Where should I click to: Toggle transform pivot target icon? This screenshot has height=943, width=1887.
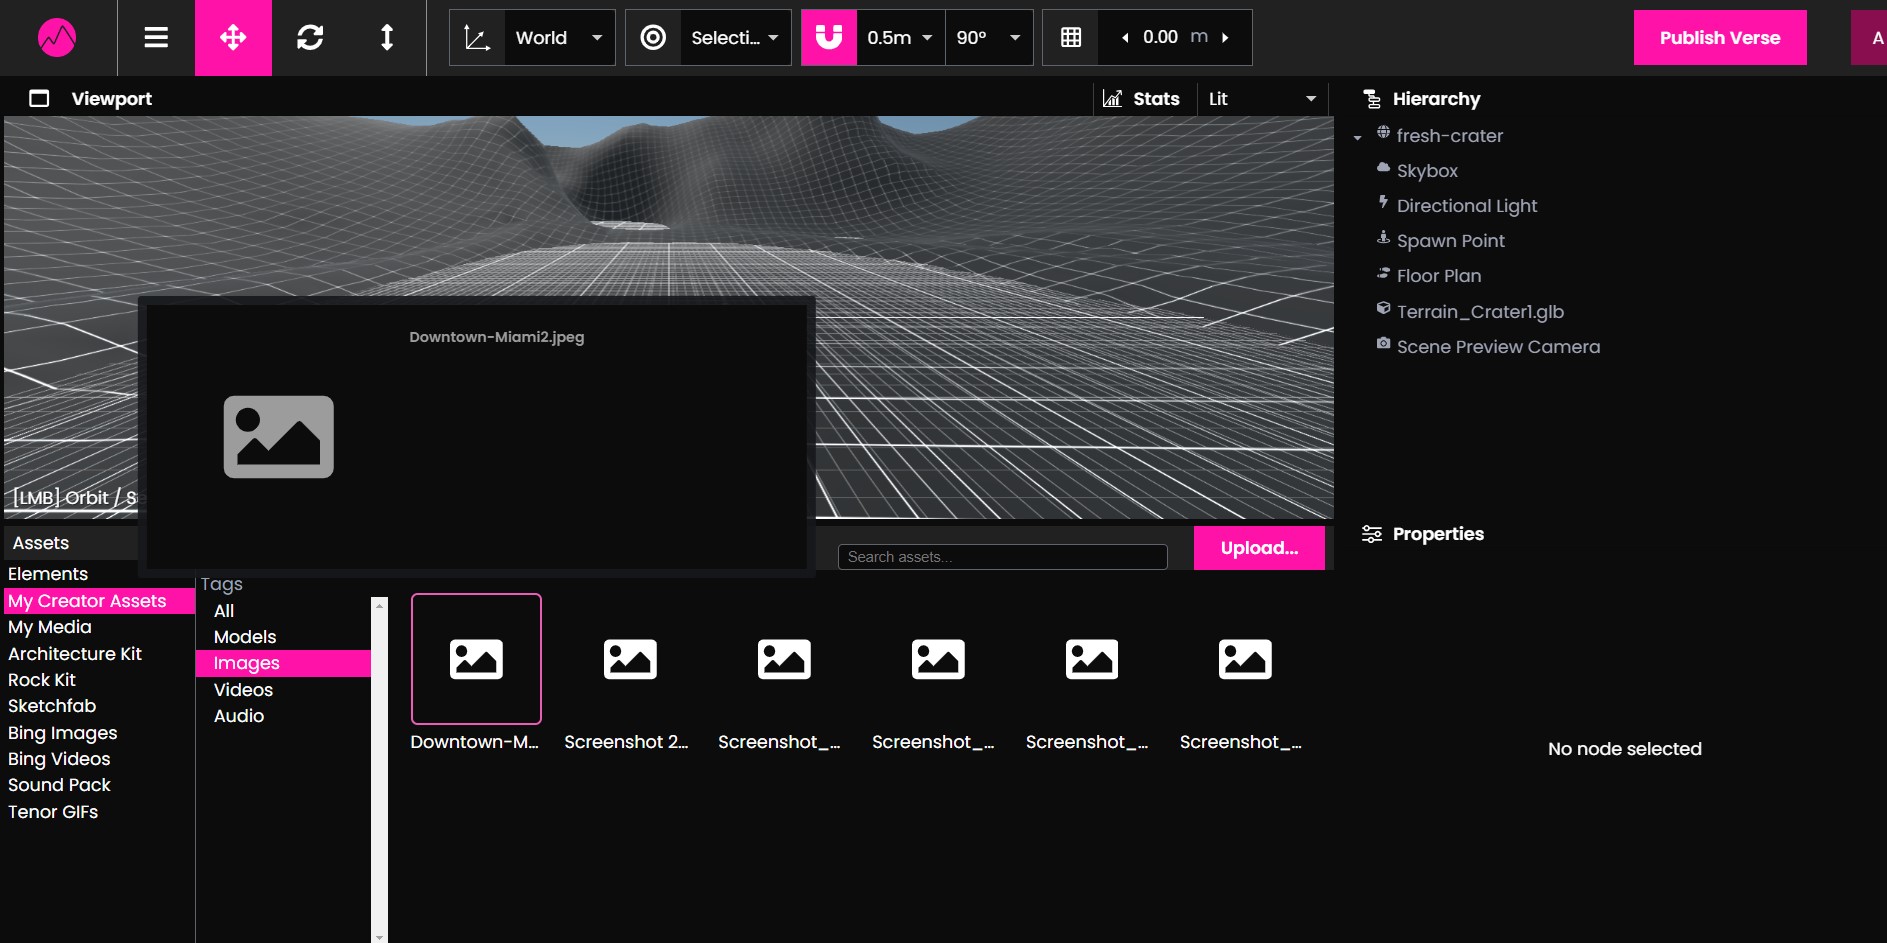coord(653,38)
